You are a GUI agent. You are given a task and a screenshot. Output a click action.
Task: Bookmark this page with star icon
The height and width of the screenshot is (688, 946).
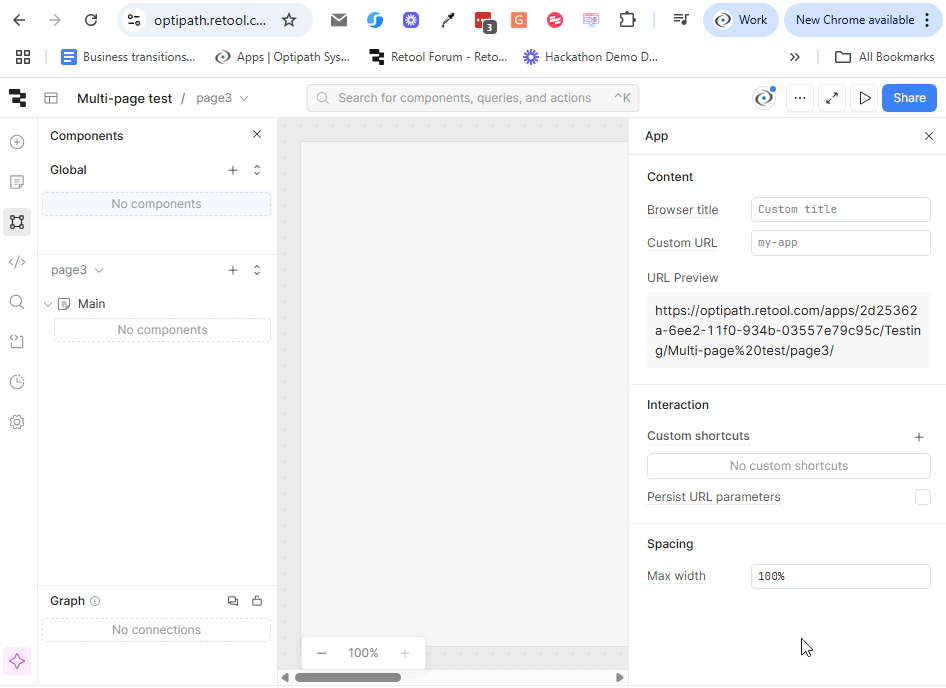coord(289,20)
